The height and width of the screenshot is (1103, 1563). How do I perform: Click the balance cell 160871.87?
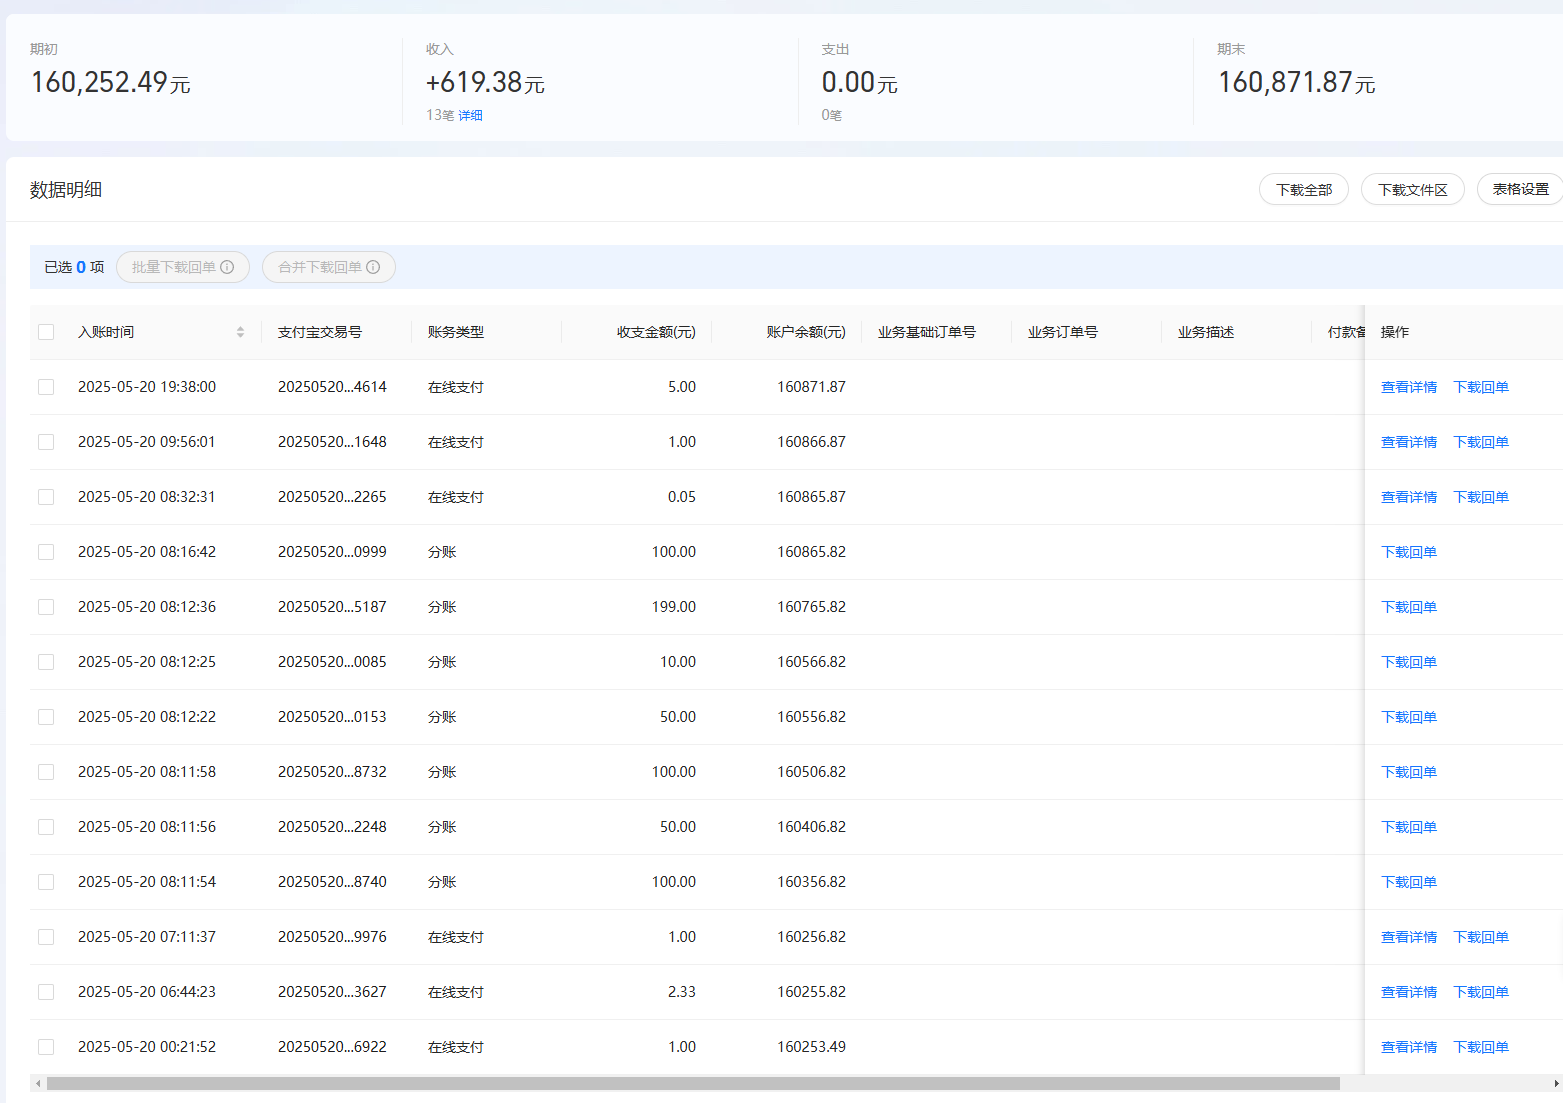click(x=811, y=387)
